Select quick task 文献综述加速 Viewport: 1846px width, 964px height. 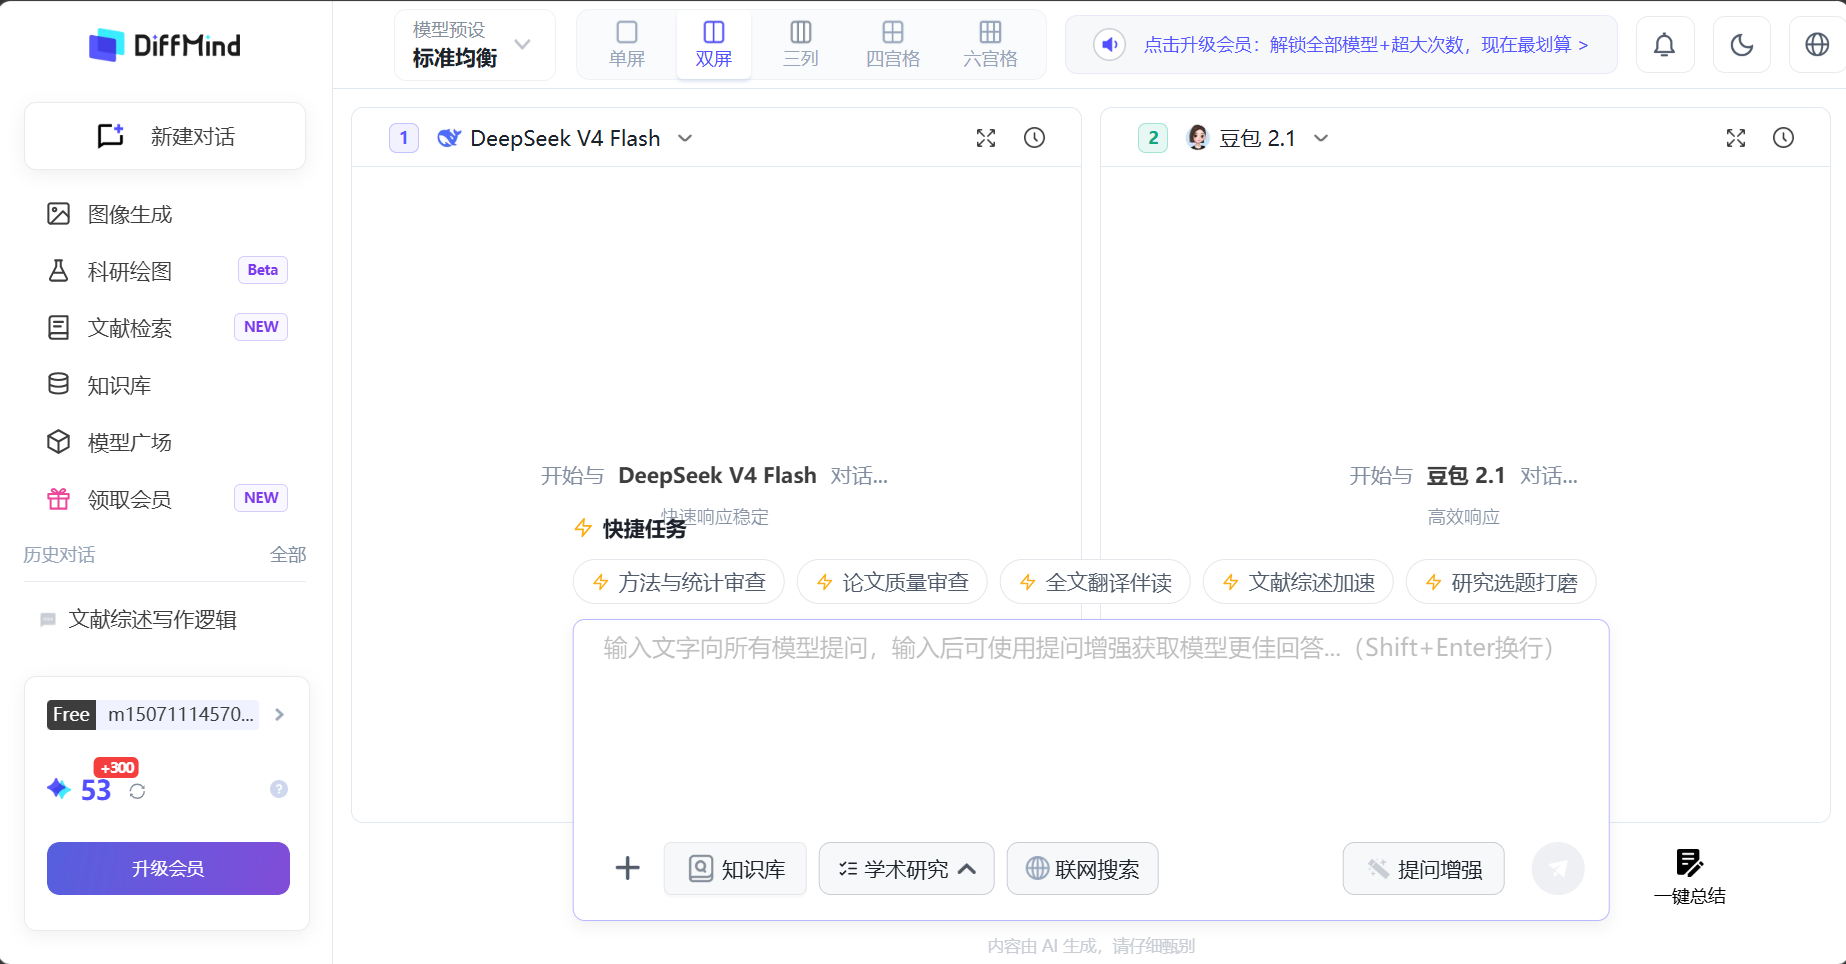[x=1298, y=582]
